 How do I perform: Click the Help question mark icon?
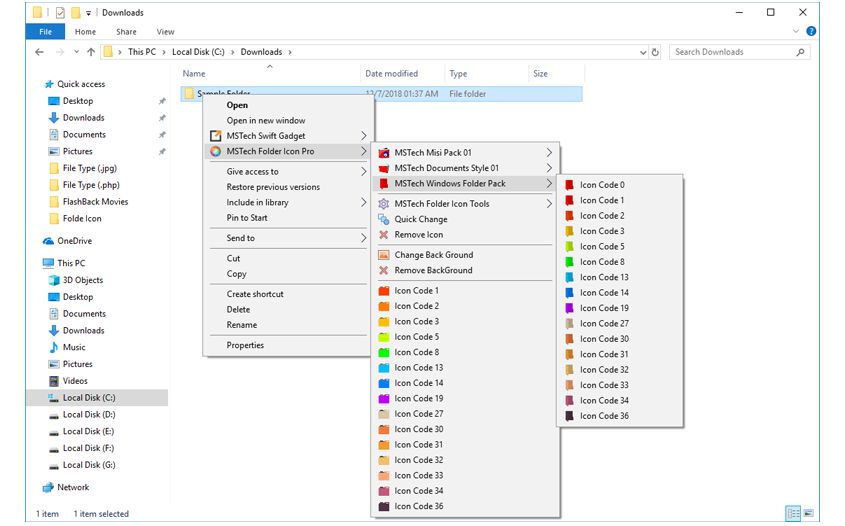[x=811, y=31]
